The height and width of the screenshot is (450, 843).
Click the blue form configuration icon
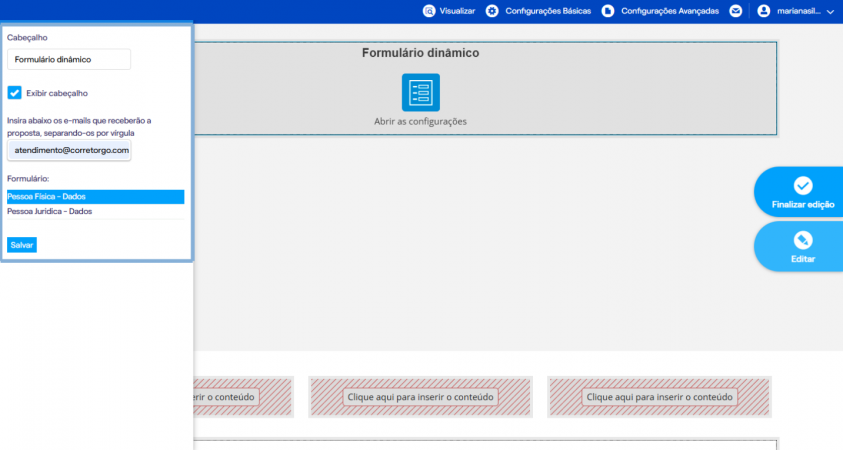coord(420,92)
